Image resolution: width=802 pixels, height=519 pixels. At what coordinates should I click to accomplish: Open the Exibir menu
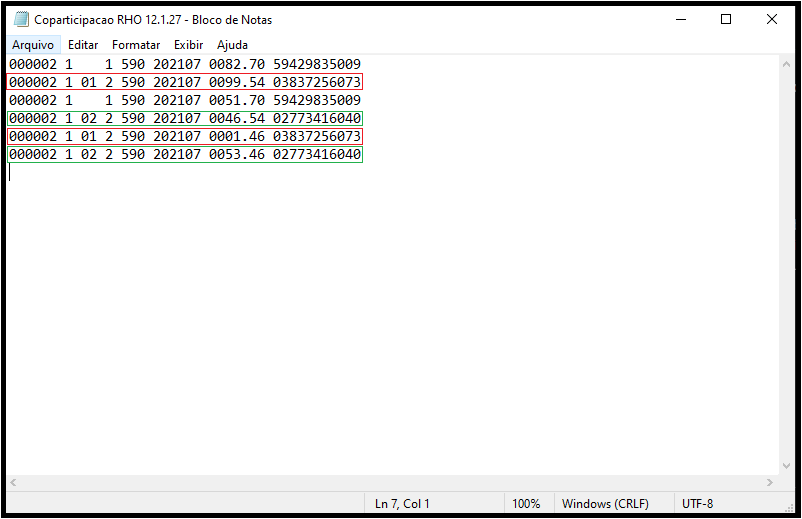click(188, 45)
